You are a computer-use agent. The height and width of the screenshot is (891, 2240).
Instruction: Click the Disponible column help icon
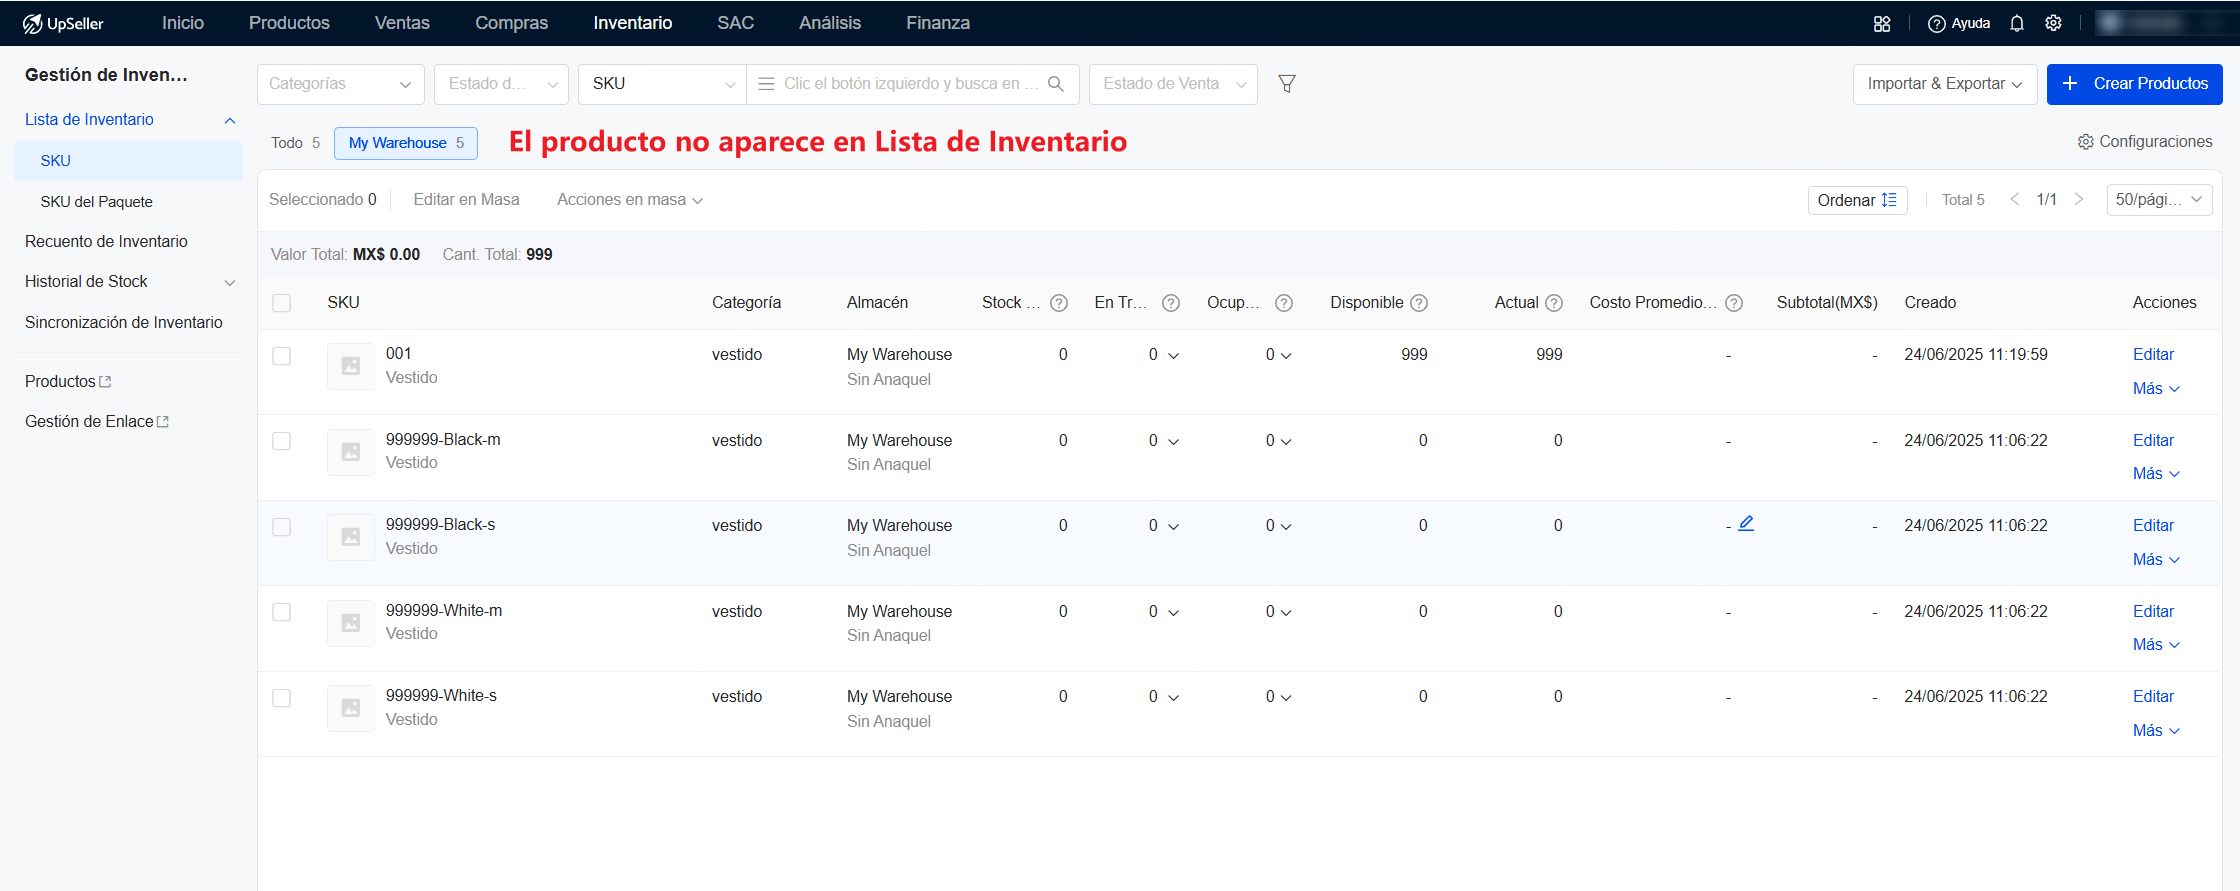pyautogui.click(x=1419, y=303)
